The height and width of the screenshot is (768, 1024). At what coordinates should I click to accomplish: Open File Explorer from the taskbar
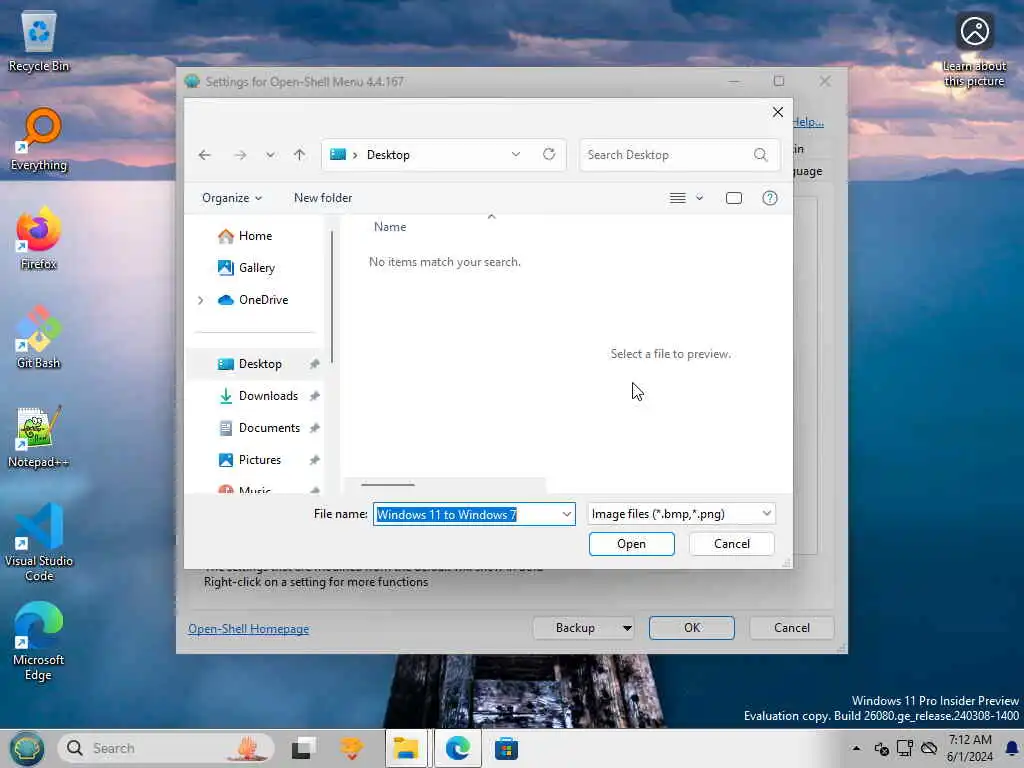[x=406, y=748]
